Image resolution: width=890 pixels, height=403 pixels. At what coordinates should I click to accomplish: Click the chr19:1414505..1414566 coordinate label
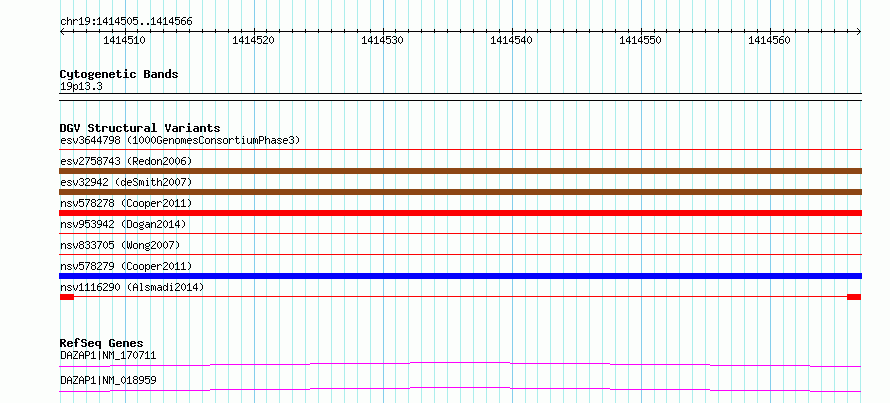tap(126, 22)
